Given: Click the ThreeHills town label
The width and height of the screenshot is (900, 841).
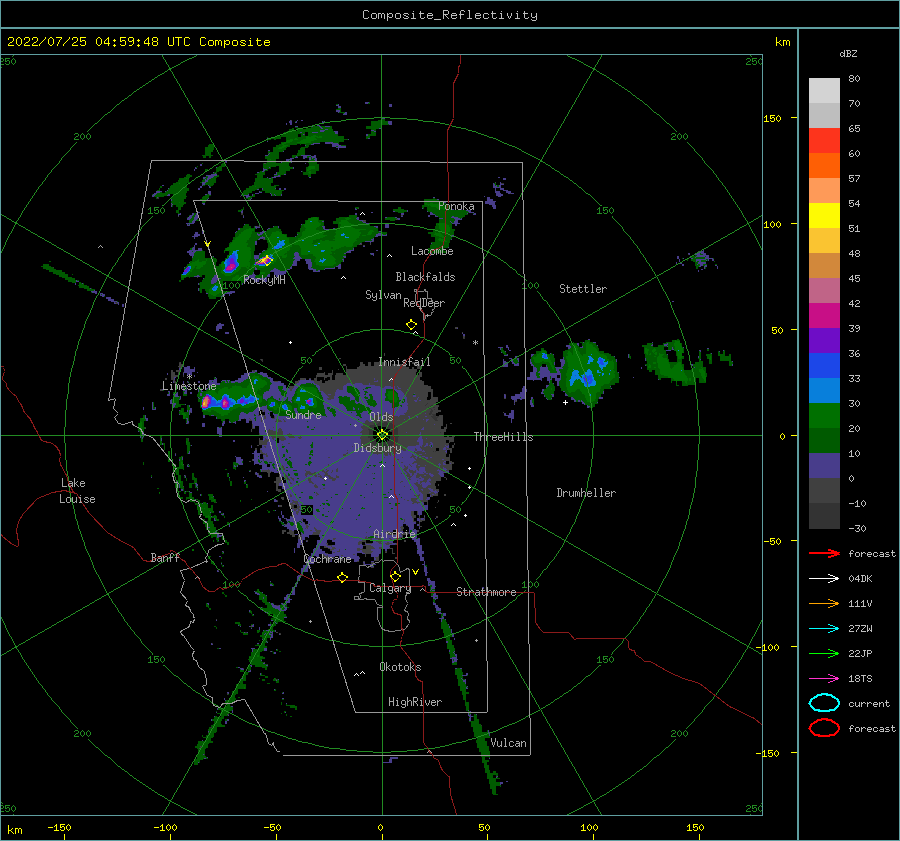Looking at the screenshot, I should pyautogui.click(x=503, y=437).
